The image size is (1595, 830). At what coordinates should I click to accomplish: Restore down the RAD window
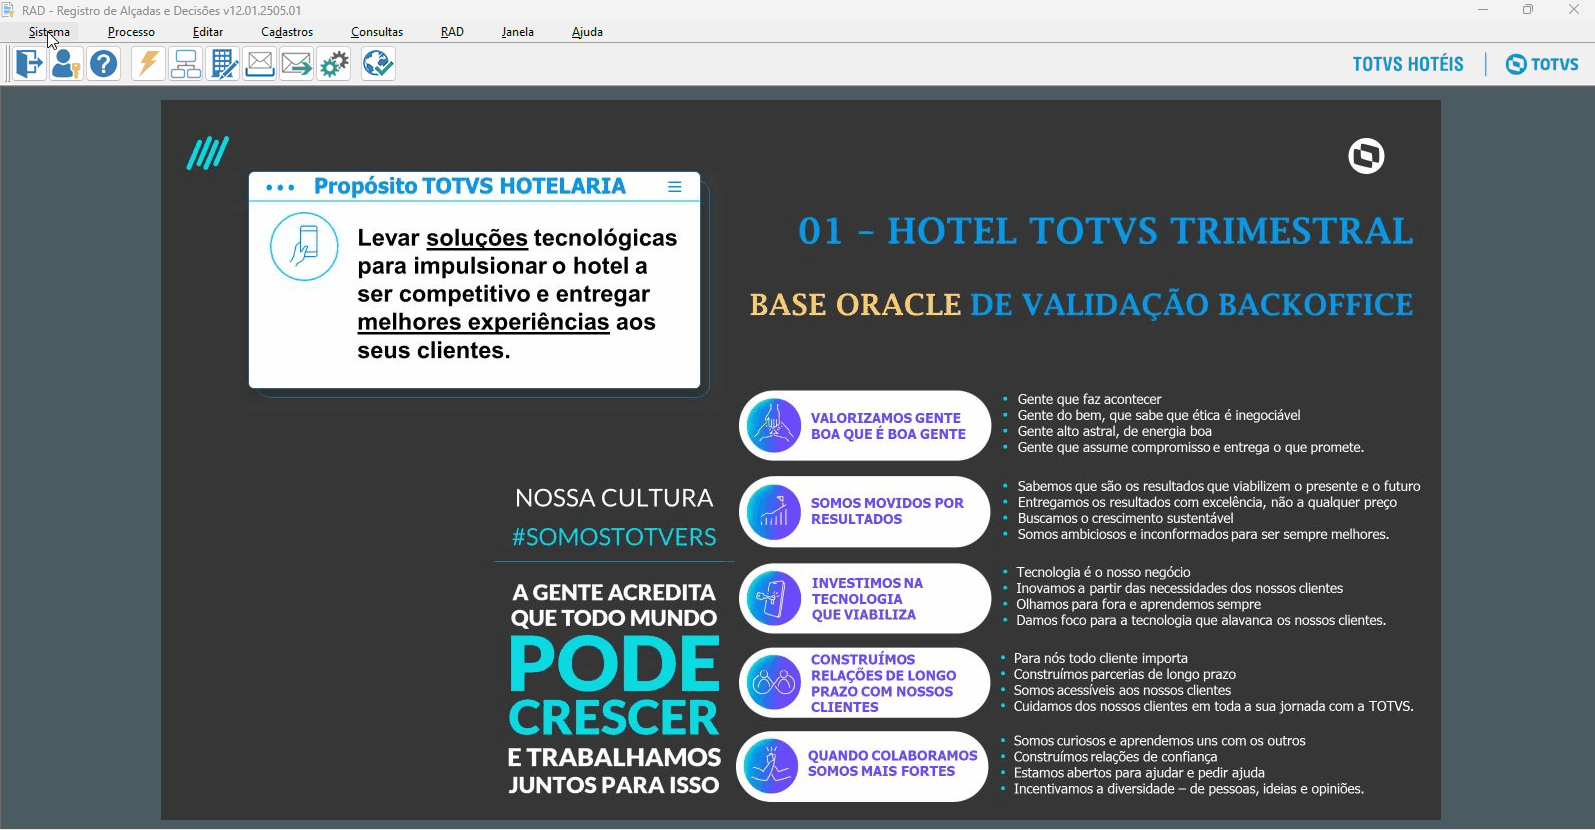click(1528, 10)
